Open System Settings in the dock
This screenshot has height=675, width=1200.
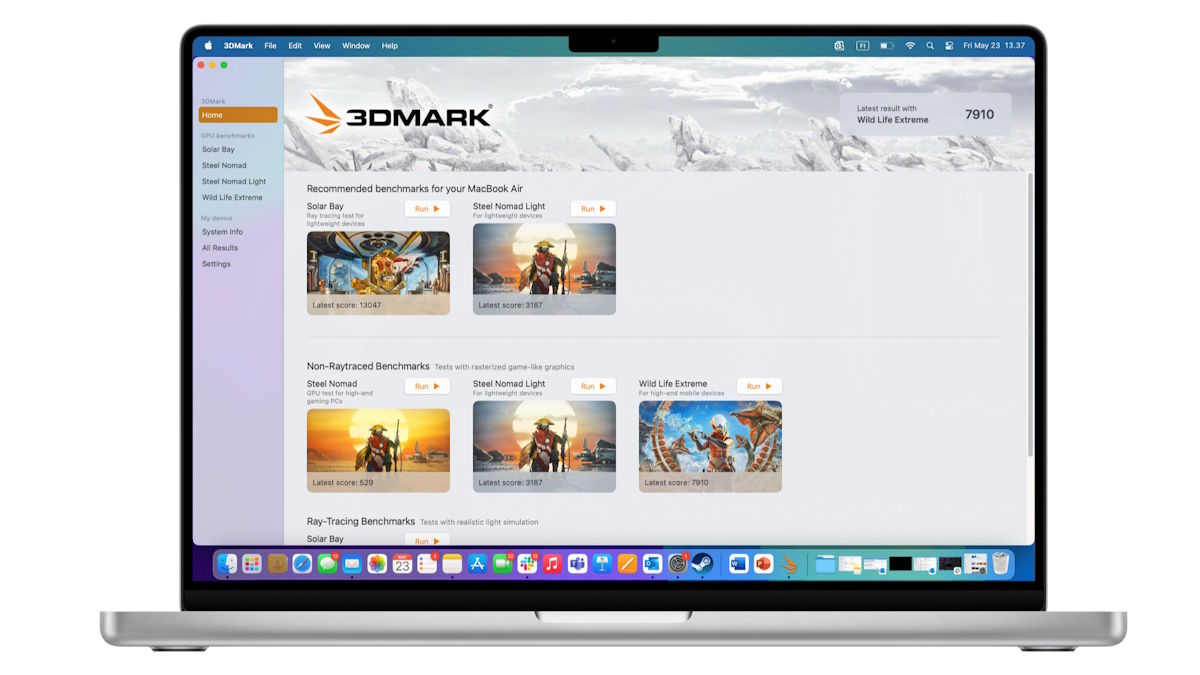677,564
